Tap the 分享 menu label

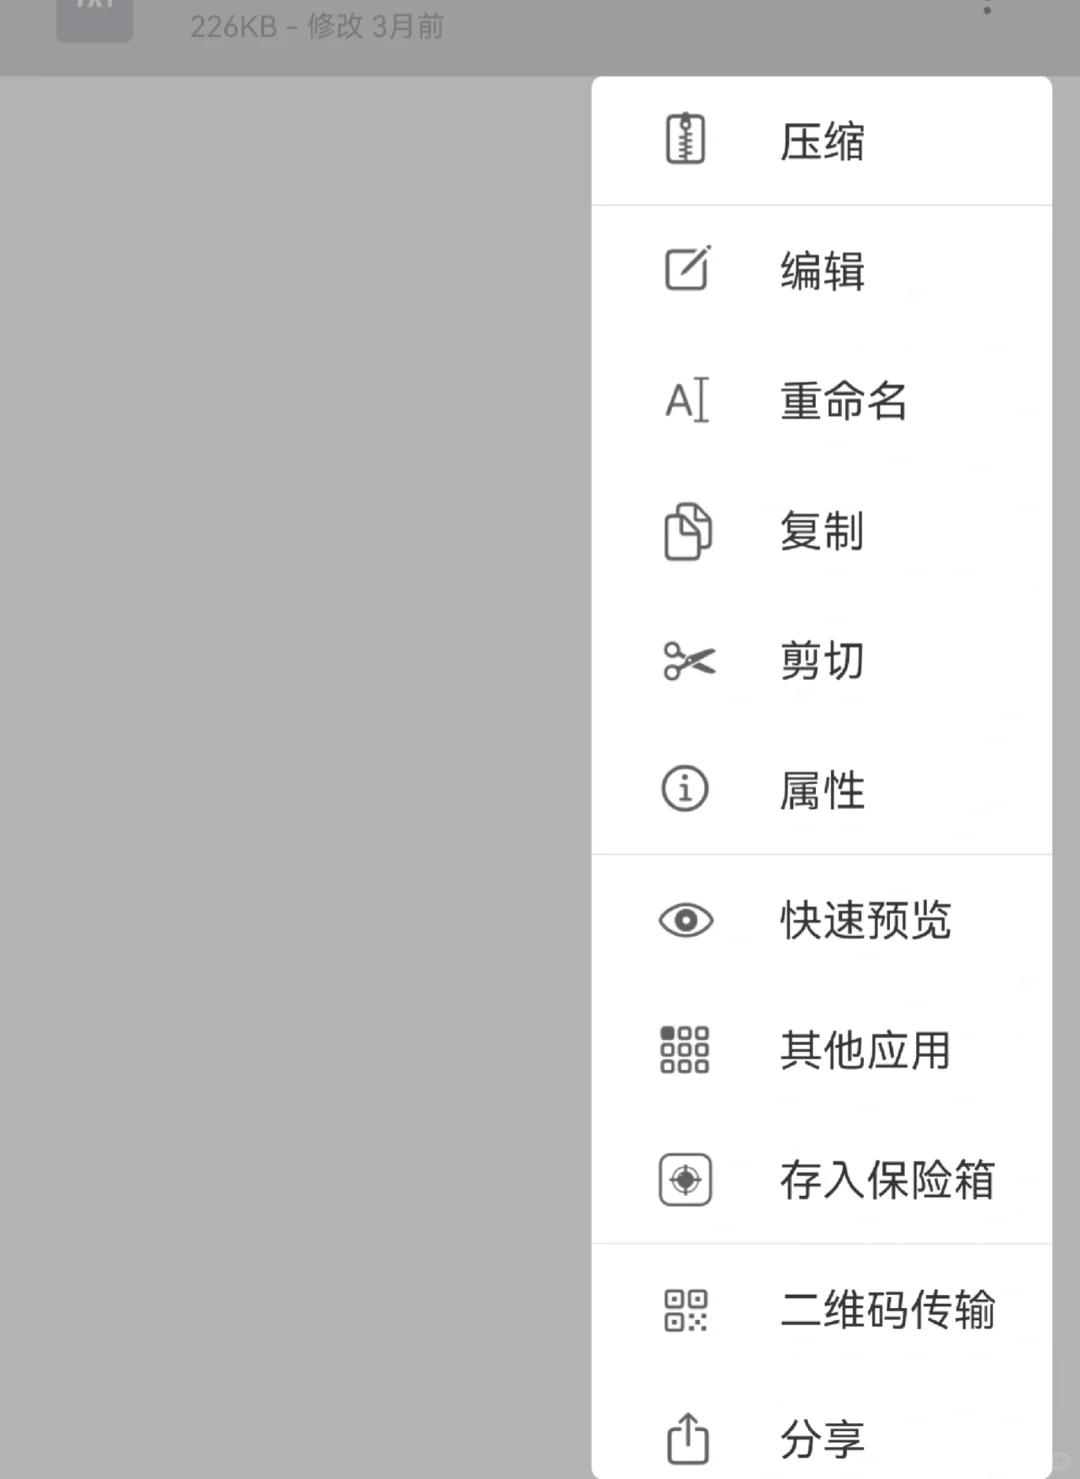pos(822,1440)
